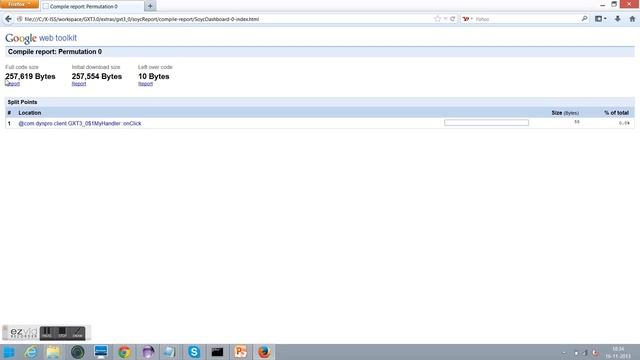Go to the Firefox home page icon
Viewport: 640px width, 360px height.
[632, 19]
